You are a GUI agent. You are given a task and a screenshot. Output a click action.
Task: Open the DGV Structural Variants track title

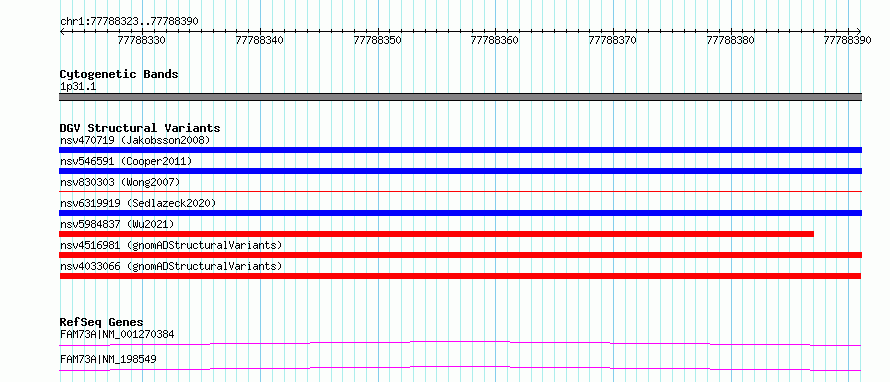tap(140, 128)
